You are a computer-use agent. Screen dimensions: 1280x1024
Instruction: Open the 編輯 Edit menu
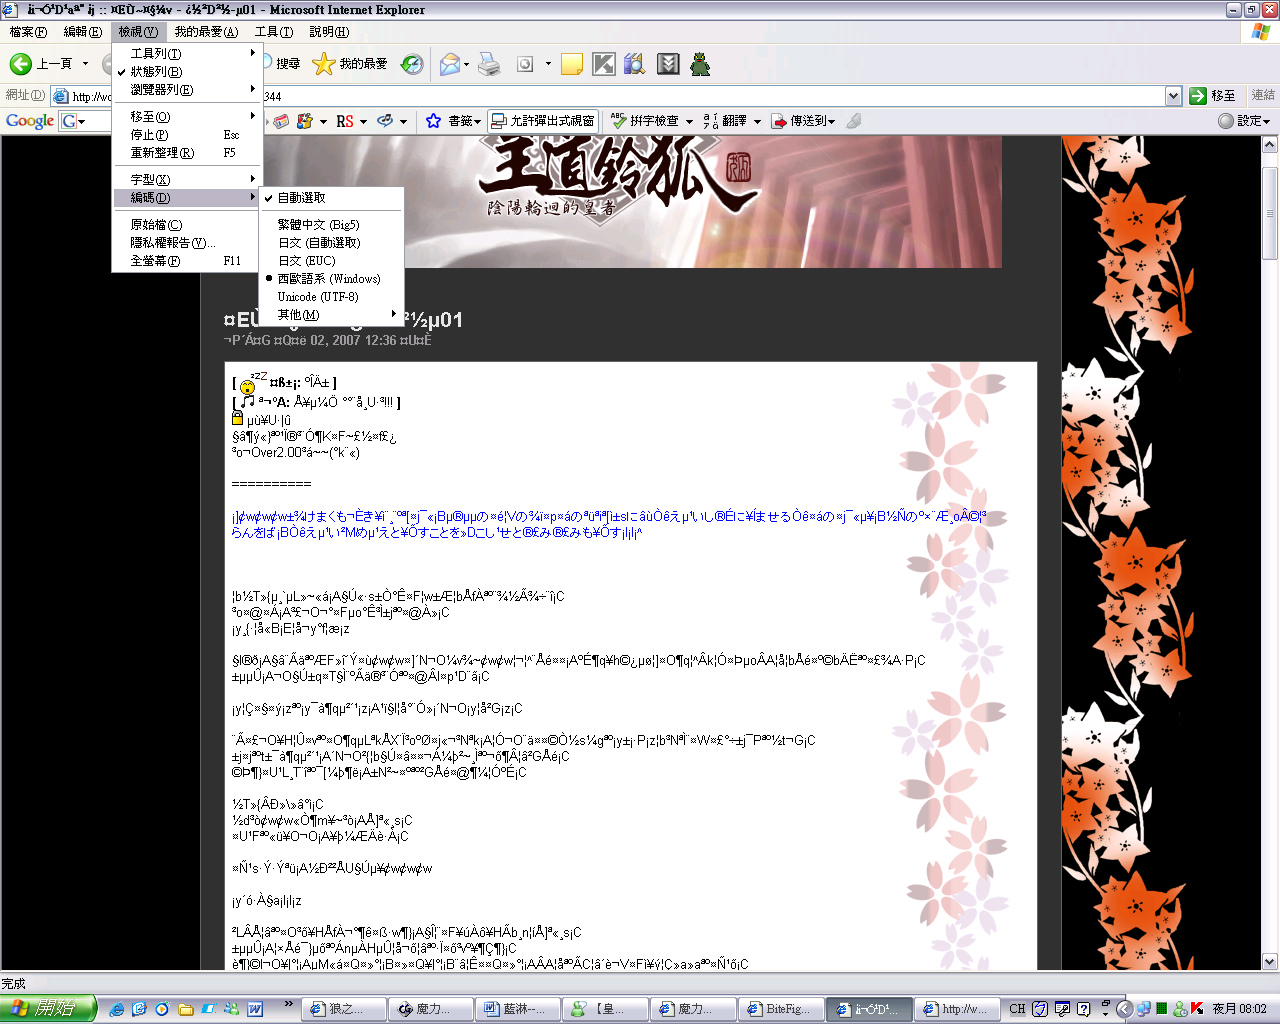(x=82, y=32)
